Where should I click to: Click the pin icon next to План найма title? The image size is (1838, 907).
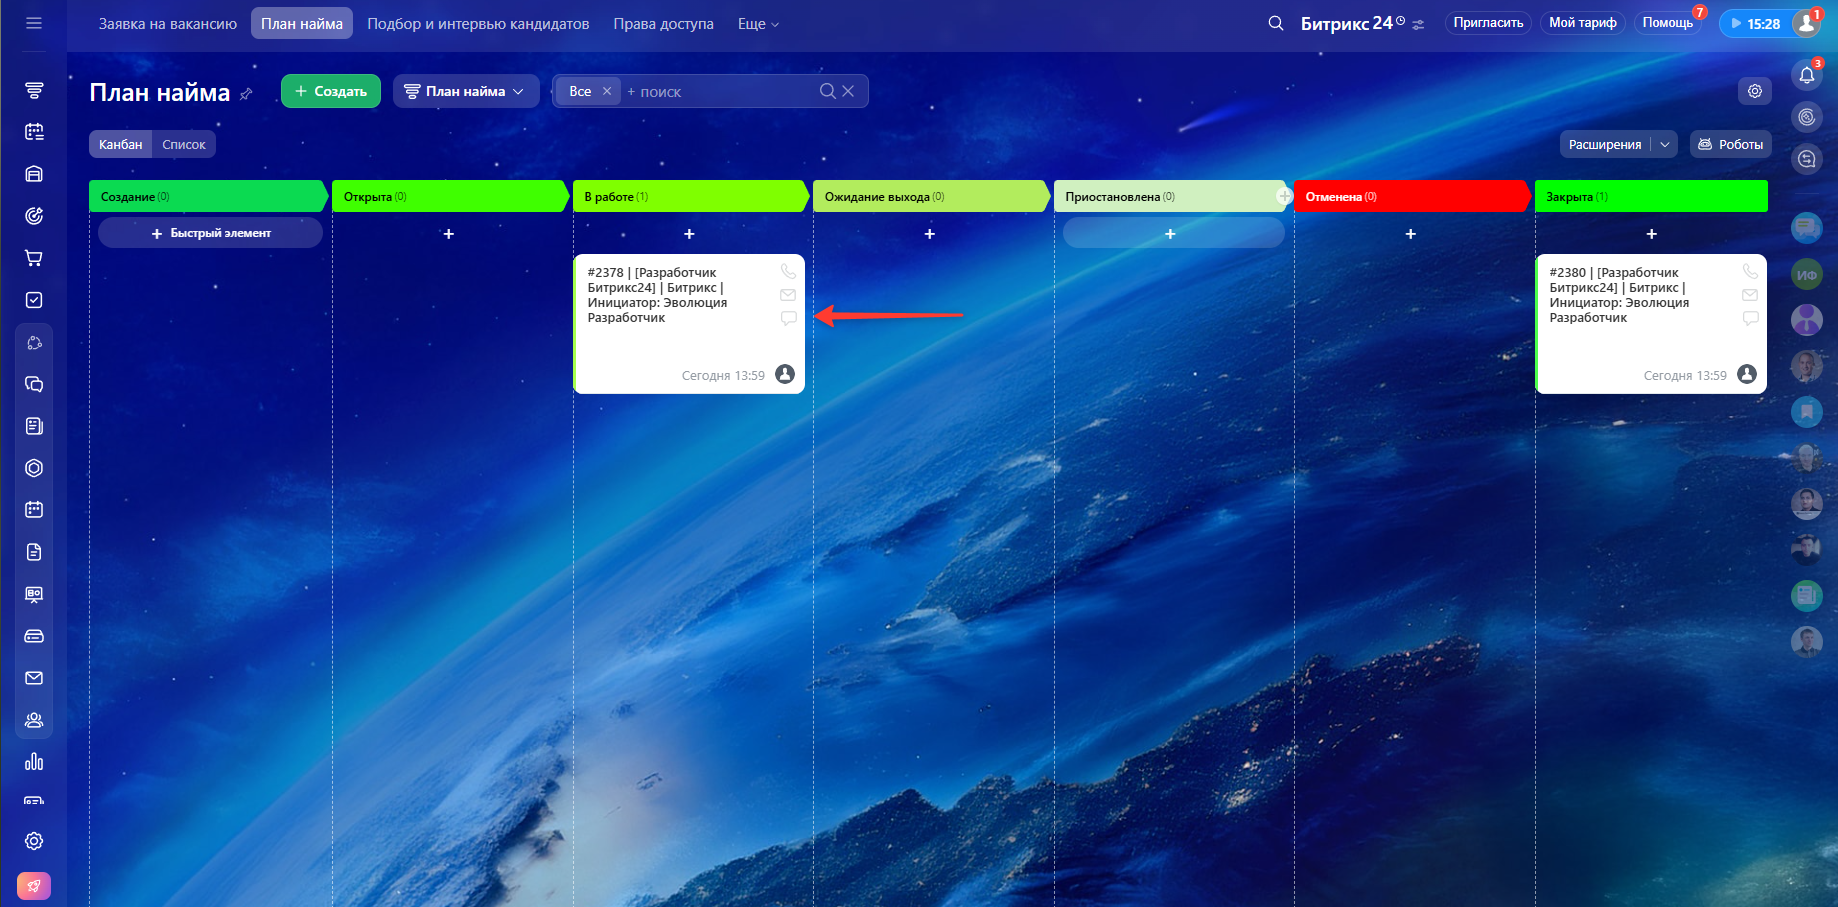[246, 94]
